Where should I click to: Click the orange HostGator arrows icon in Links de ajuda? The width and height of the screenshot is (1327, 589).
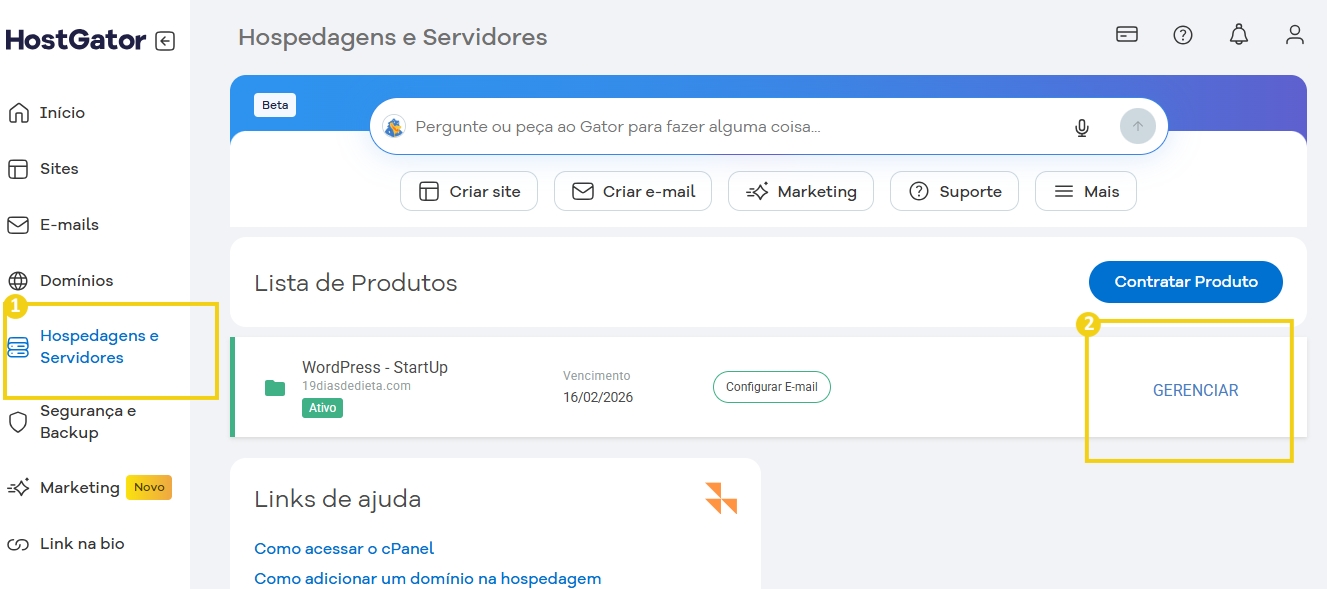click(723, 499)
